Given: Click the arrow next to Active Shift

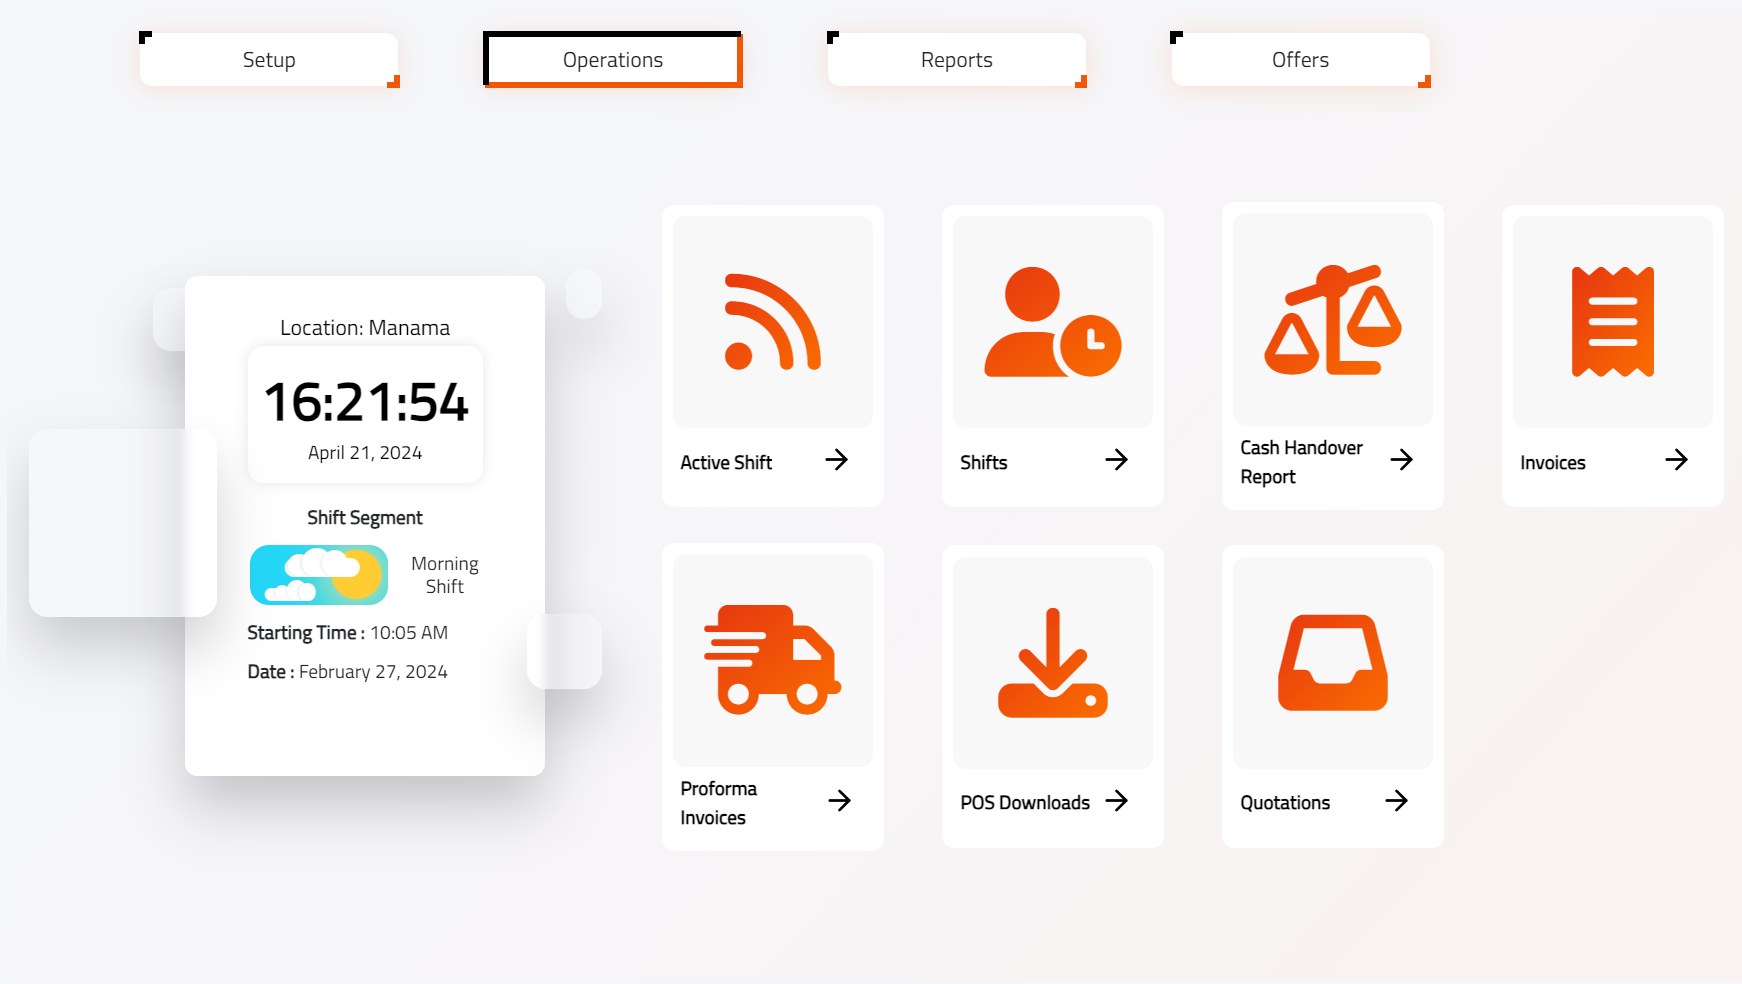Looking at the screenshot, I should [838, 460].
